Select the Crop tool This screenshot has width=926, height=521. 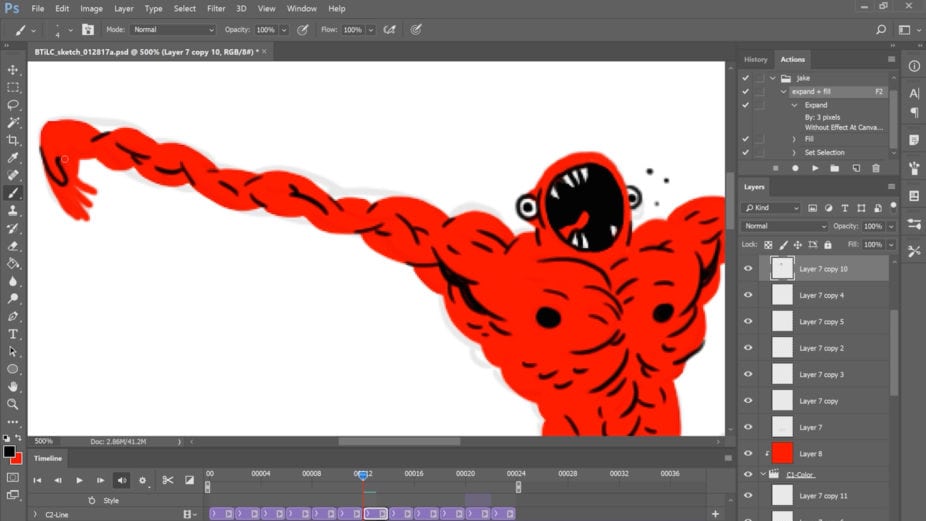pyautogui.click(x=12, y=140)
